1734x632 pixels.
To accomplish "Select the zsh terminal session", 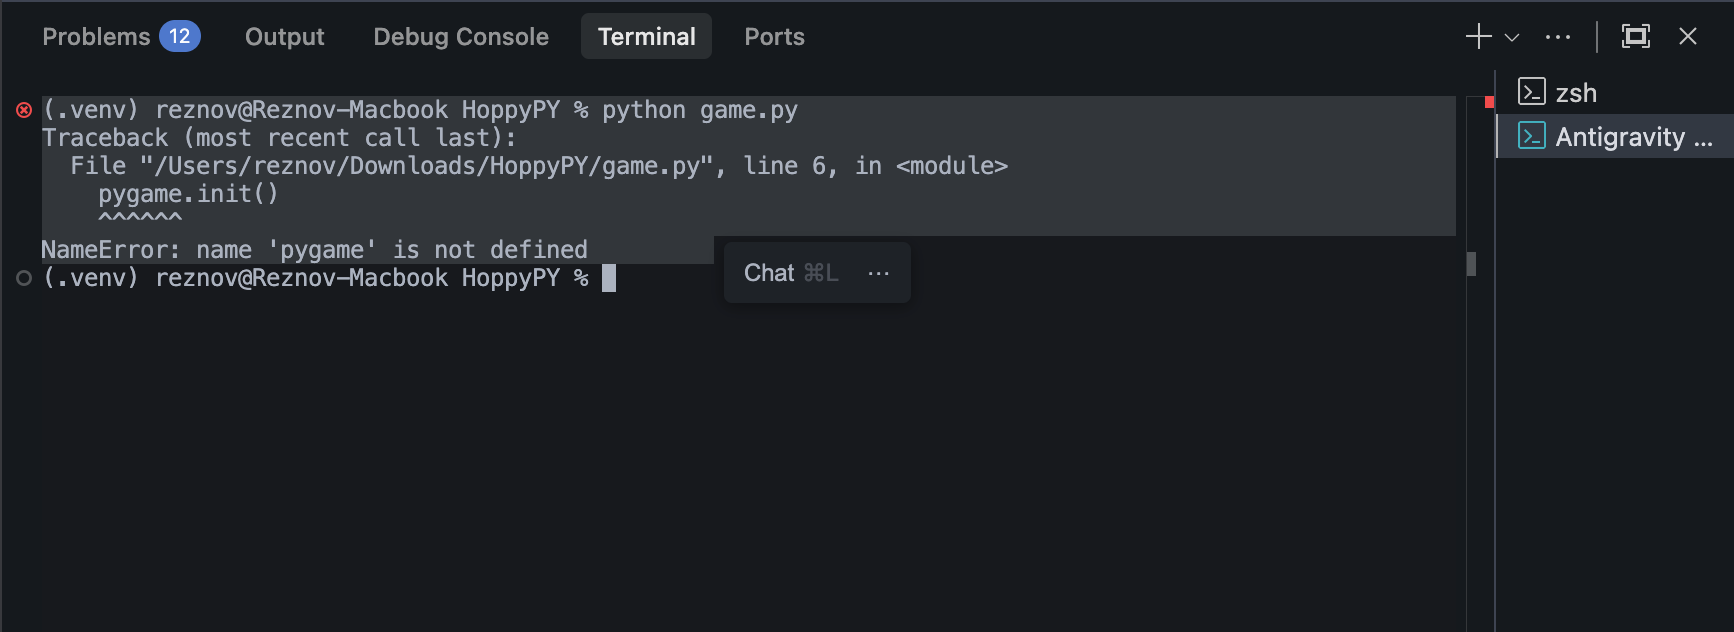I will pos(1575,92).
